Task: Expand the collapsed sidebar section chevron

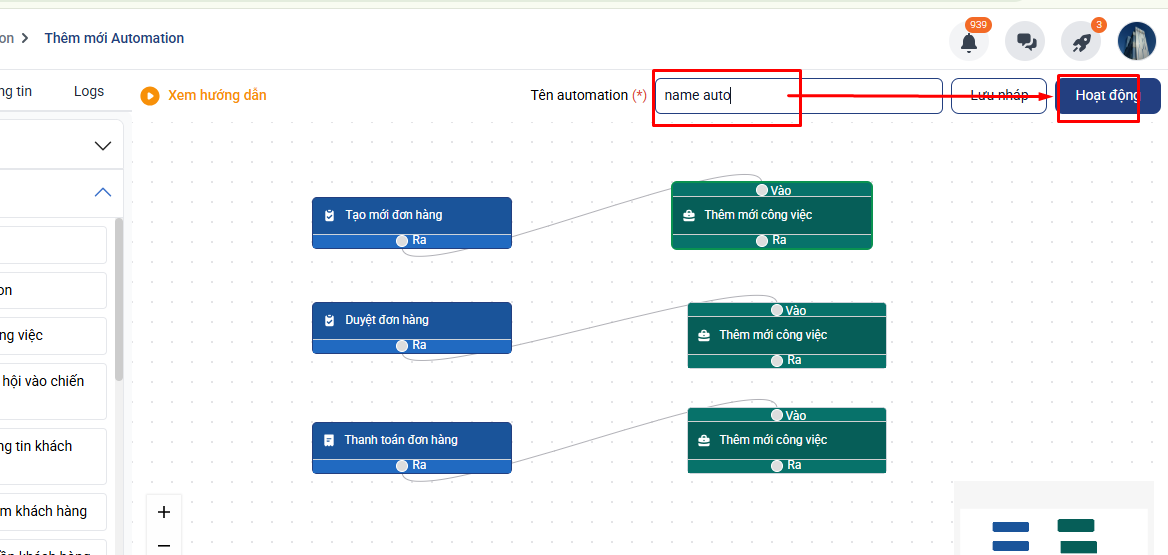Action: pyautogui.click(x=102, y=146)
